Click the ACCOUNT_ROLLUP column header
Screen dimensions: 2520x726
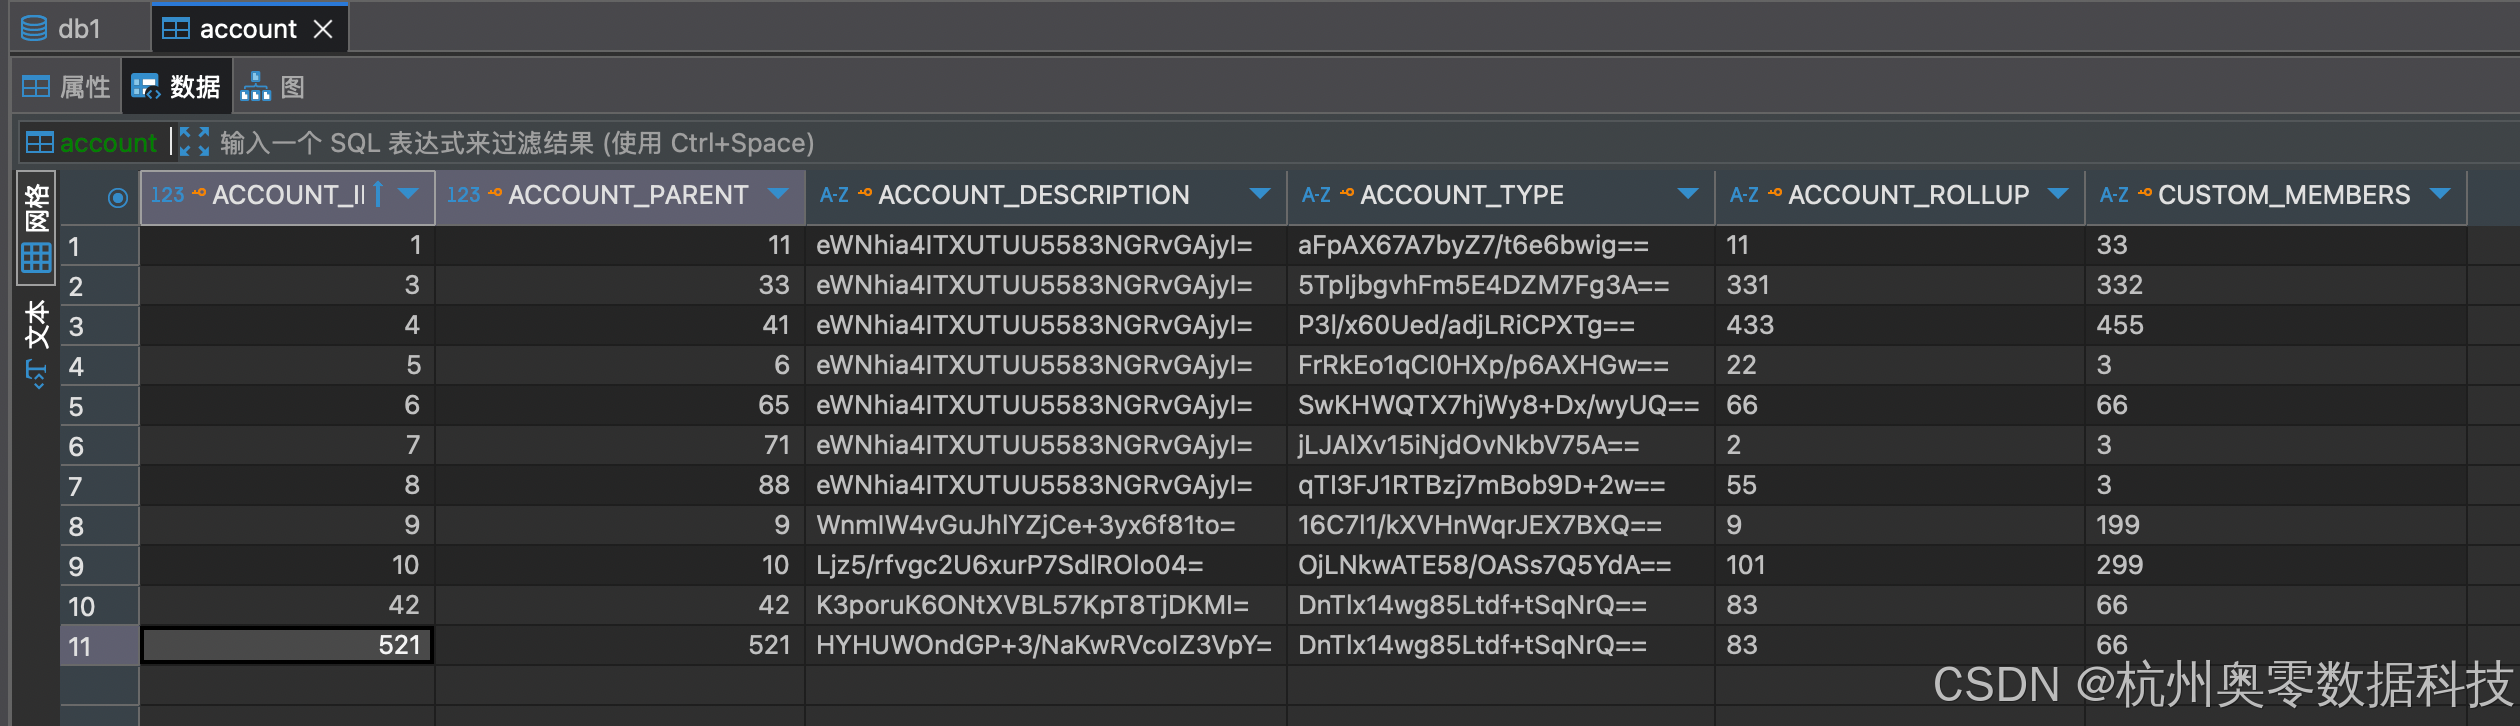click(x=1900, y=195)
